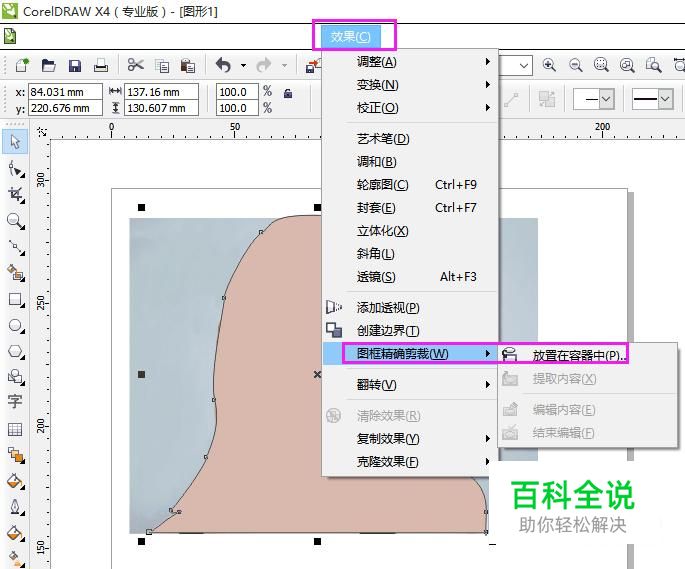The image size is (685, 569).
Task: Click the Paste clipboard icon
Action: pyautogui.click(x=188, y=66)
